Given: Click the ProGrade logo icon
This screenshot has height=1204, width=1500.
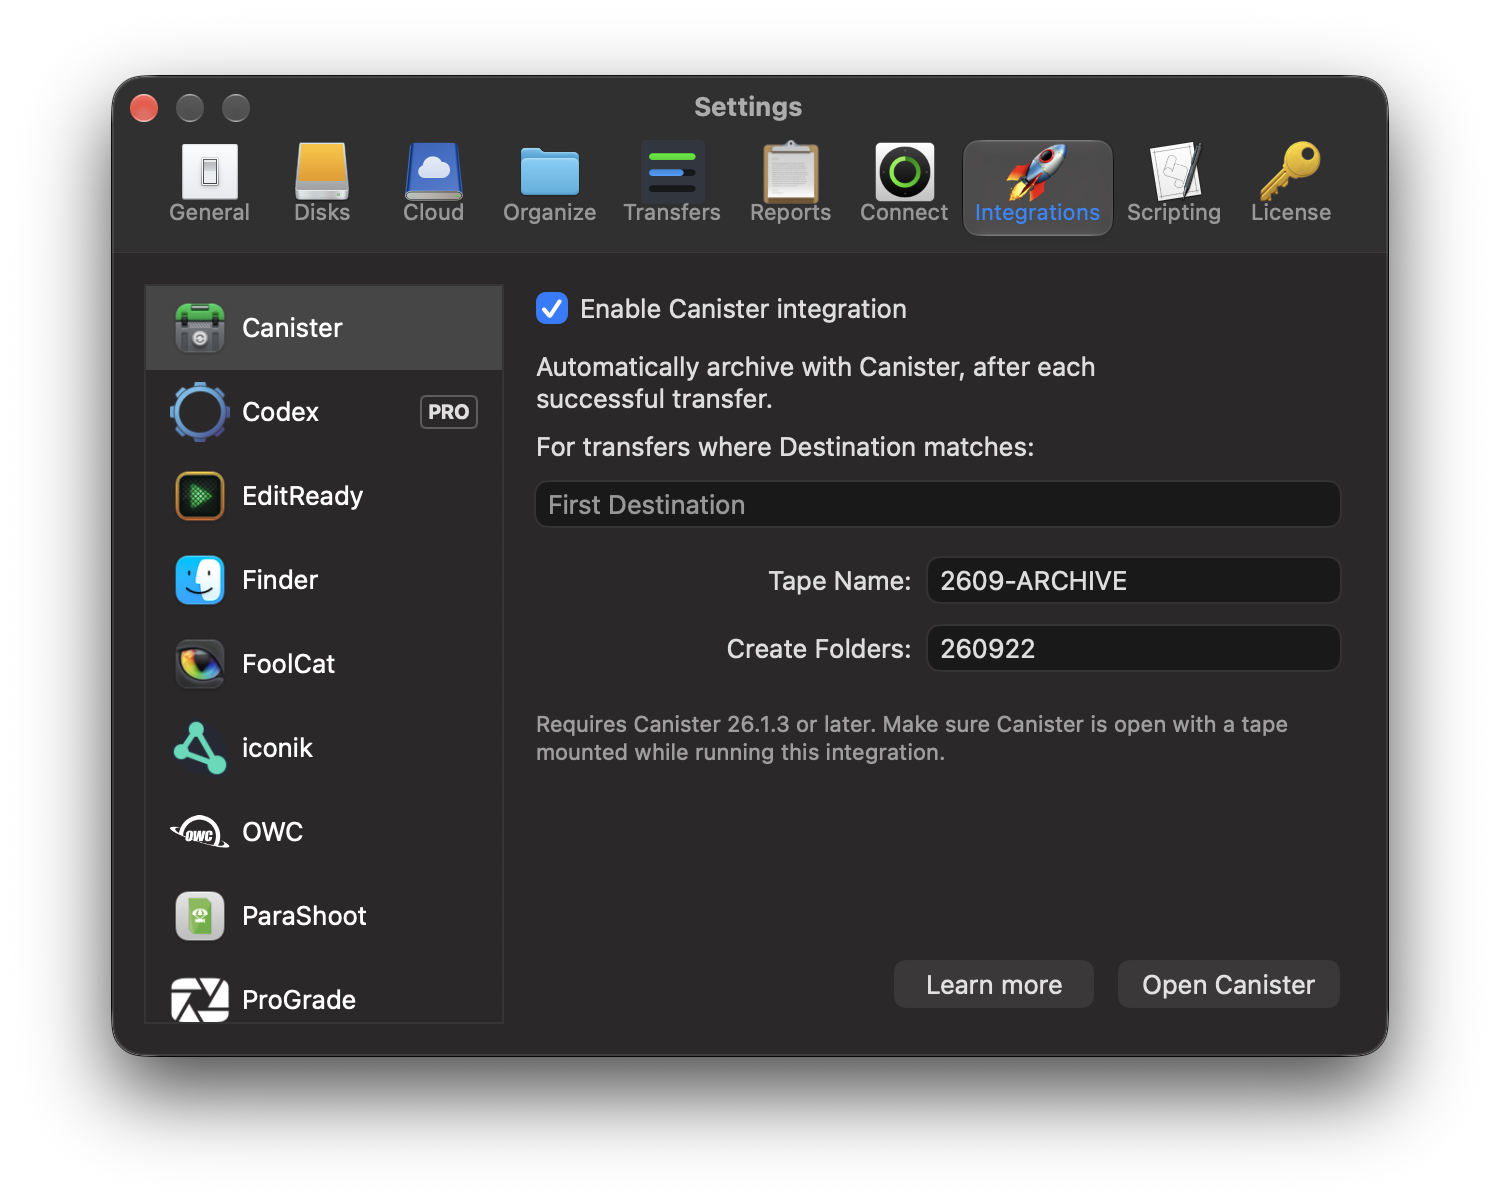Looking at the screenshot, I should (200, 1000).
